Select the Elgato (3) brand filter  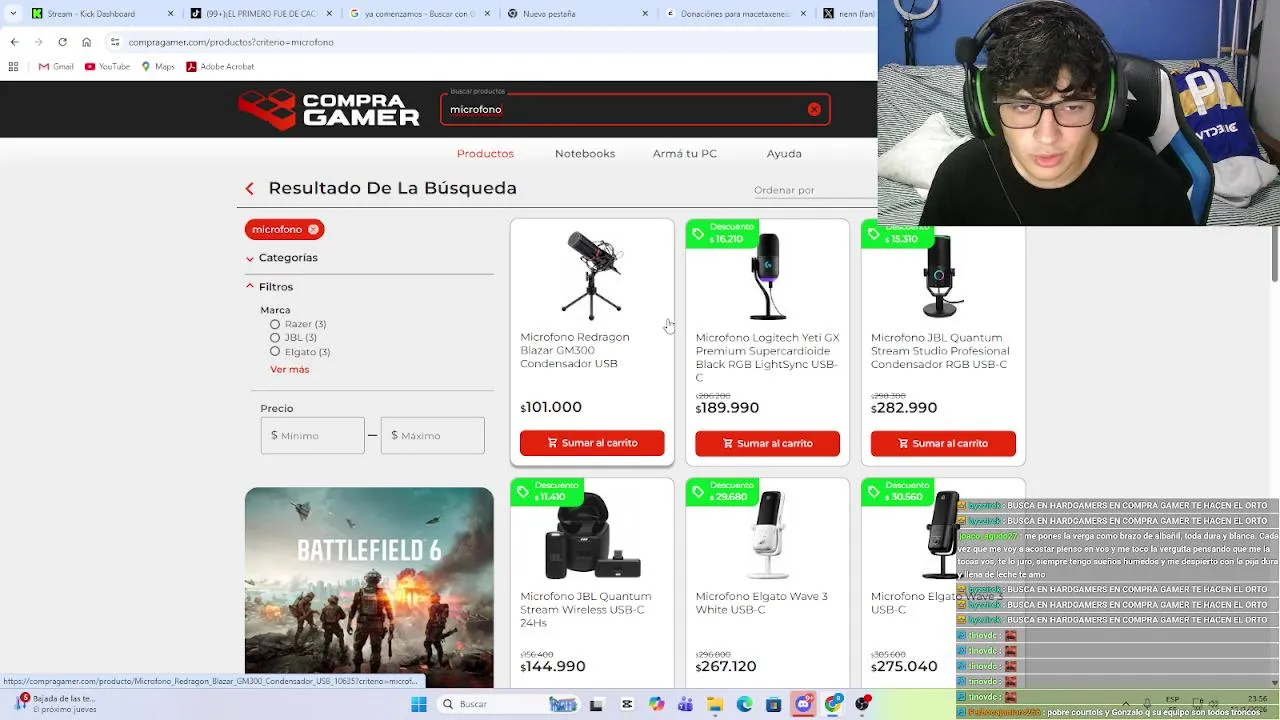pyautogui.click(x=275, y=352)
